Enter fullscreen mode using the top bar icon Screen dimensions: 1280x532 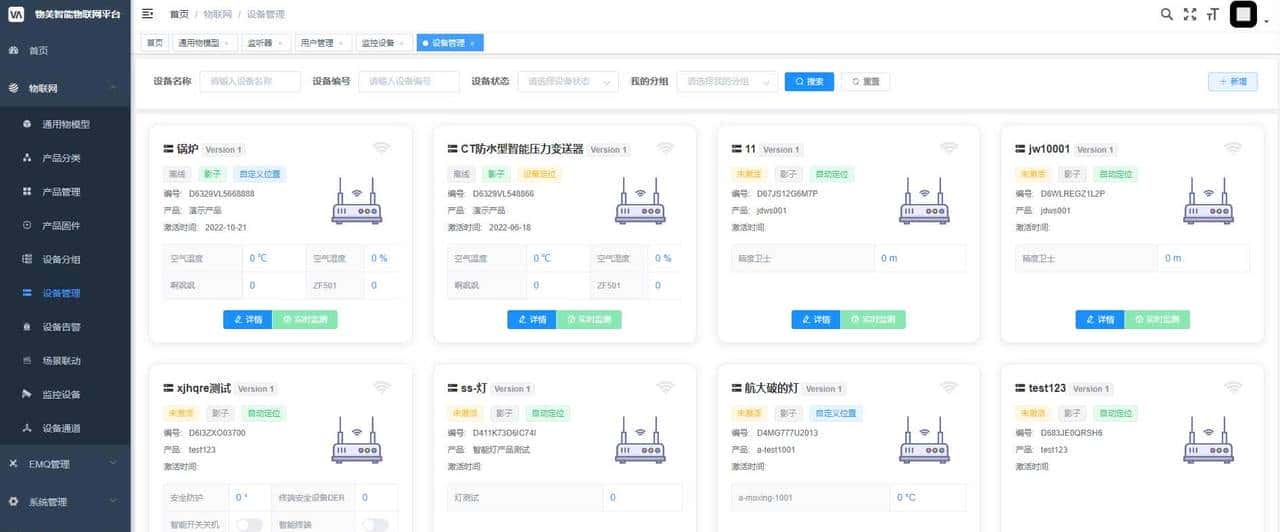pyautogui.click(x=1190, y=14)
